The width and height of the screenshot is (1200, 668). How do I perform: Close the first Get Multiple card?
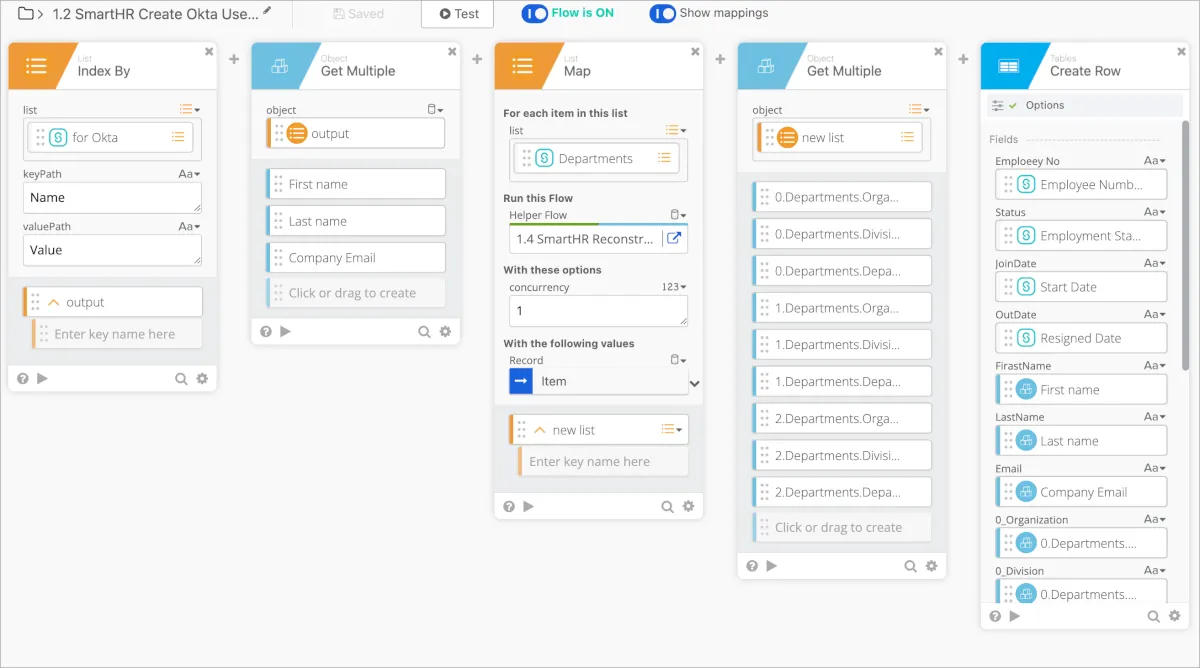(452, 52)
